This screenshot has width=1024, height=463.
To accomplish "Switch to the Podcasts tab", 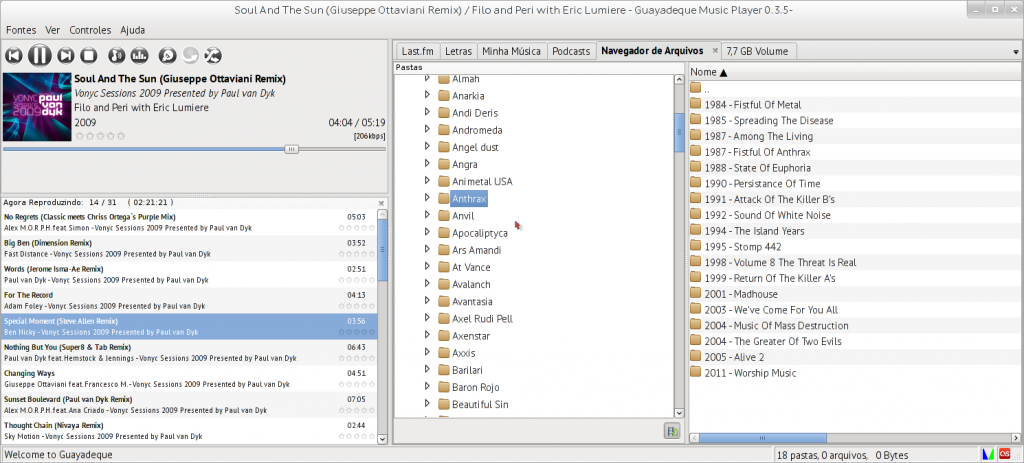I will [x=571, y=51].
